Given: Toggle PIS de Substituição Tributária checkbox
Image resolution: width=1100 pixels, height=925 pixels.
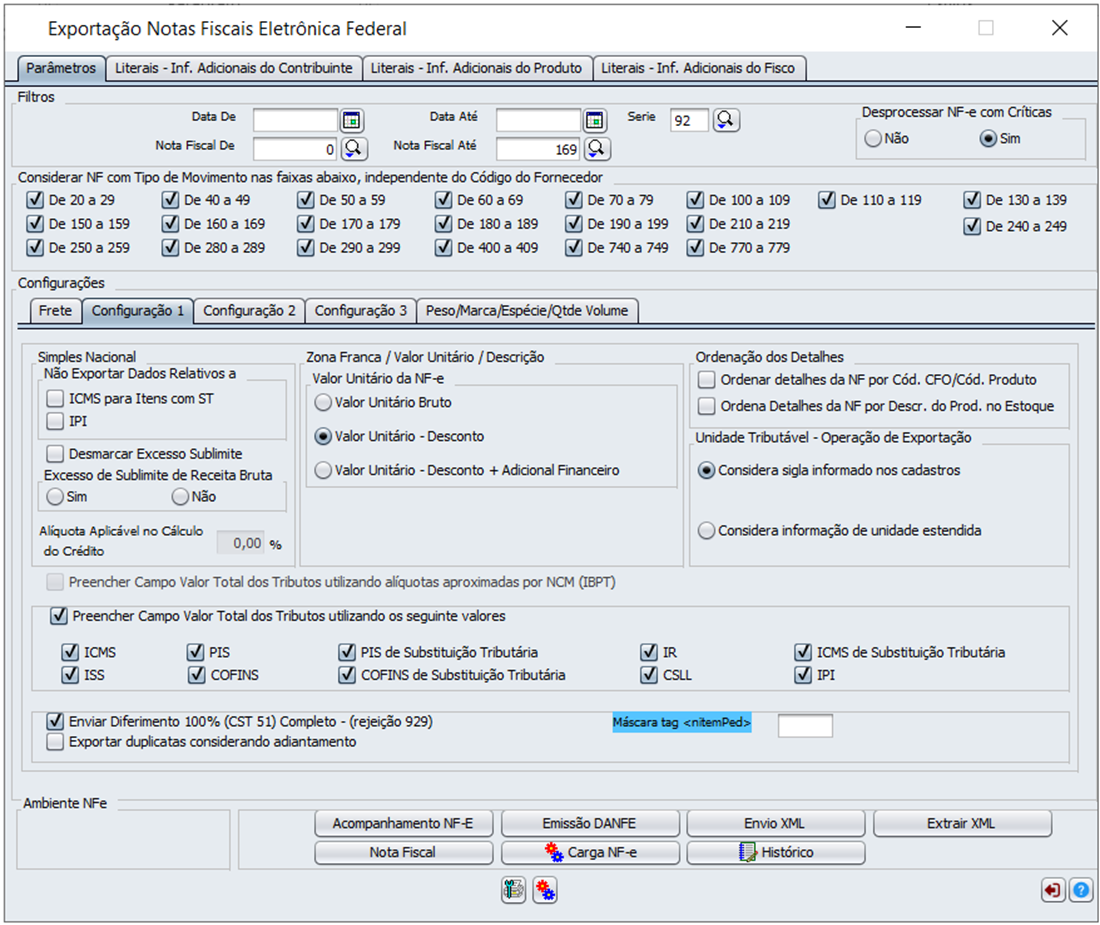Looking at the screenshot, I should coord(347,652).
